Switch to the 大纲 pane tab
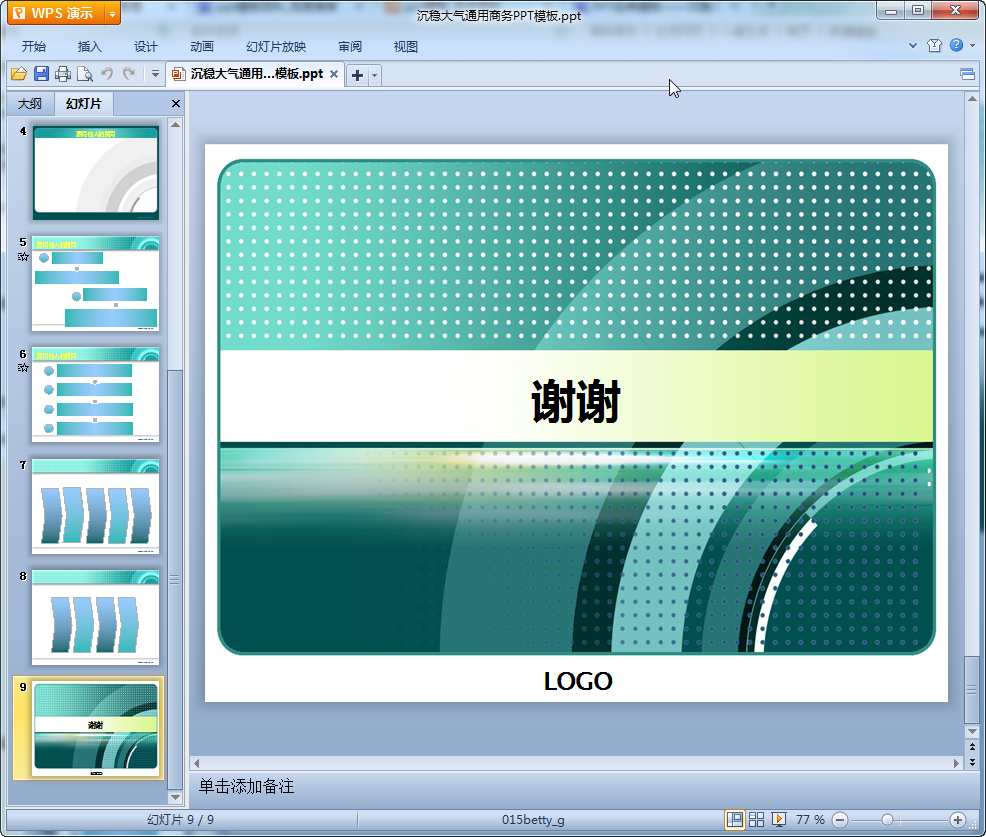Viewport: 986px width, 837px height. click(x=30, y=104)
